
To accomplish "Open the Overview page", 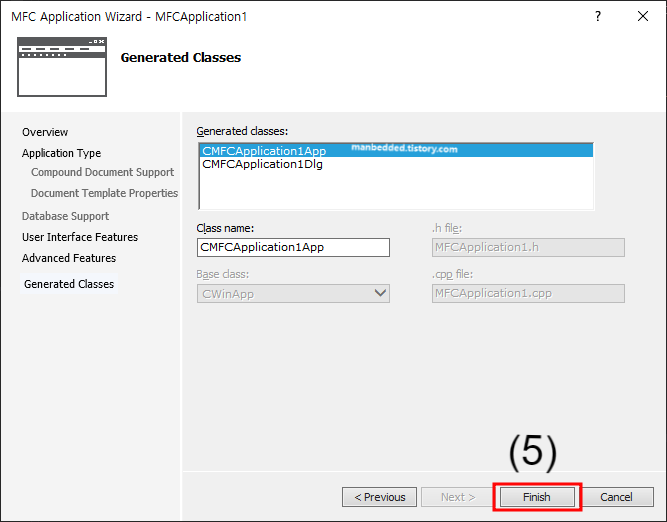I will coord(45,132).
